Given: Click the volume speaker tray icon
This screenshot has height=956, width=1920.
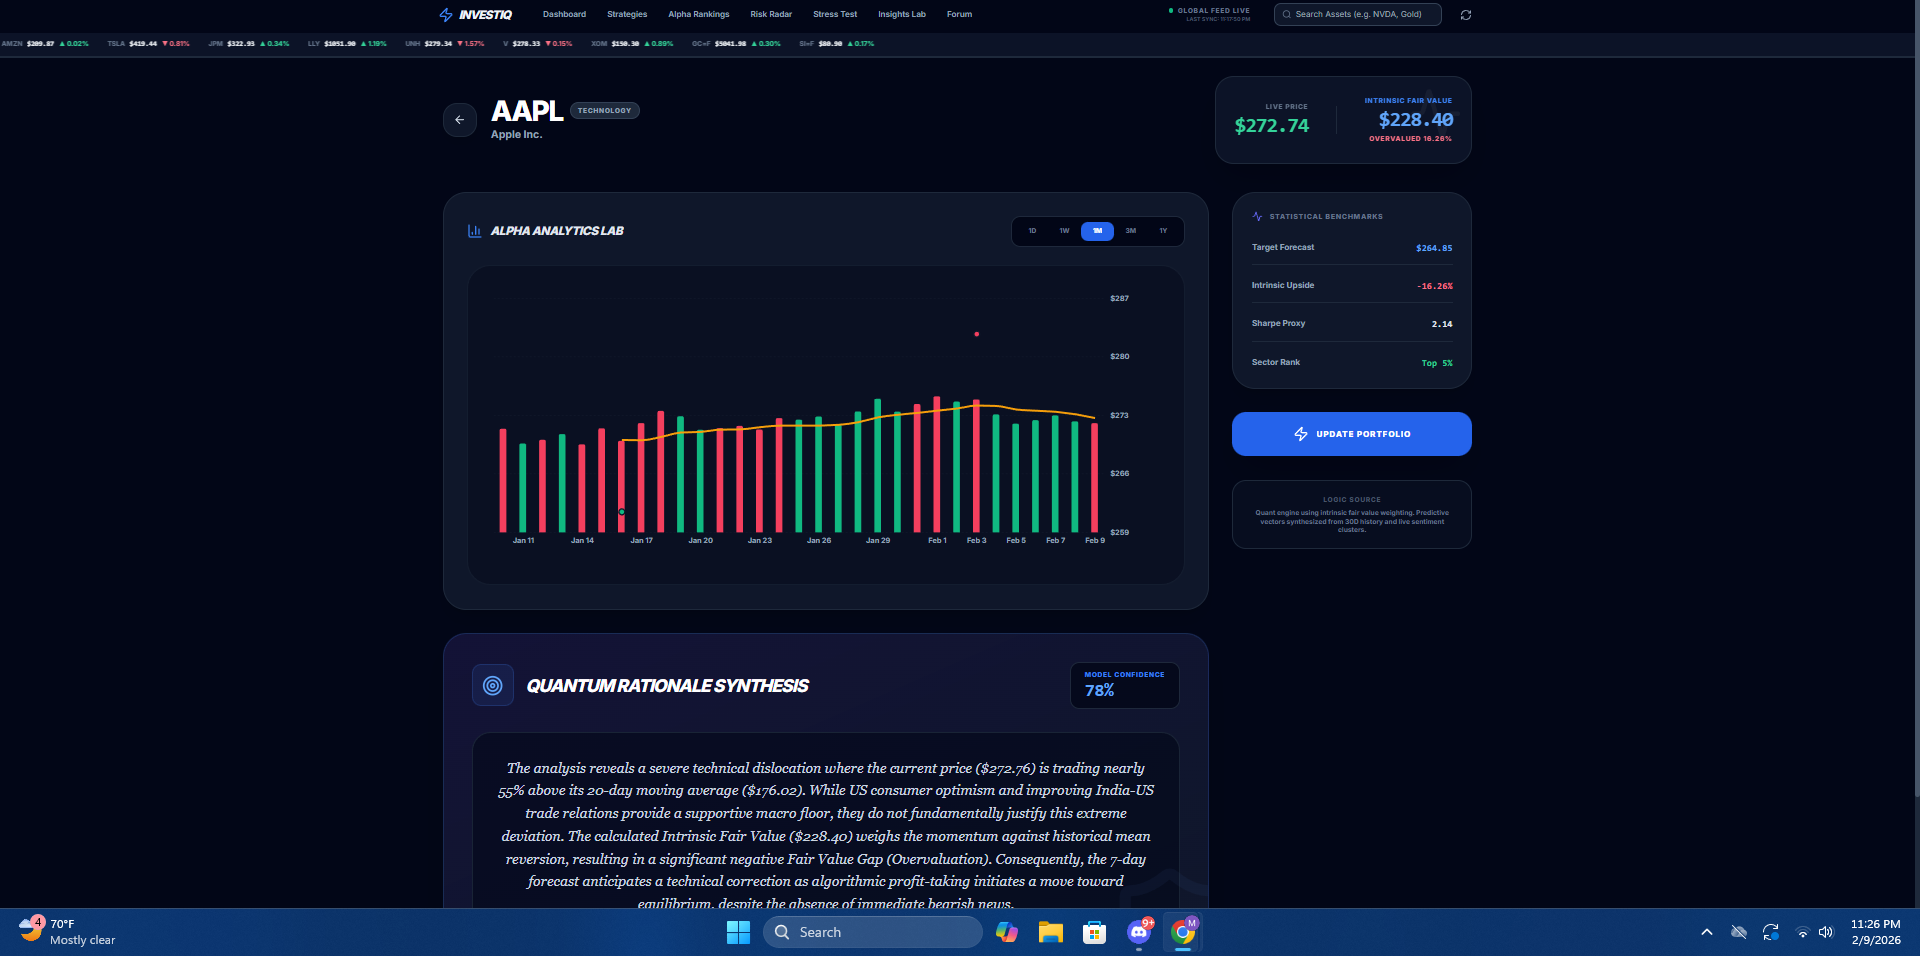Looking at the screenshot, I should pos(1826,932).
